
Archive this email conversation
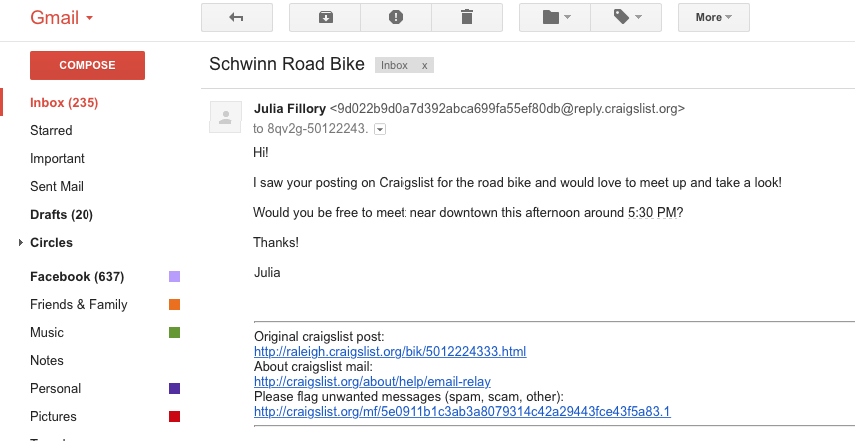(324, 17)
